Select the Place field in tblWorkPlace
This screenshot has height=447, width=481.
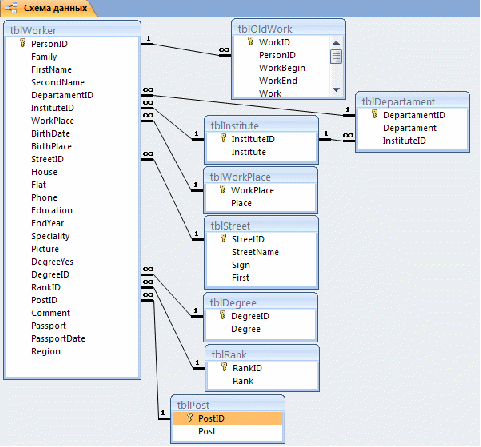(241, 203)
